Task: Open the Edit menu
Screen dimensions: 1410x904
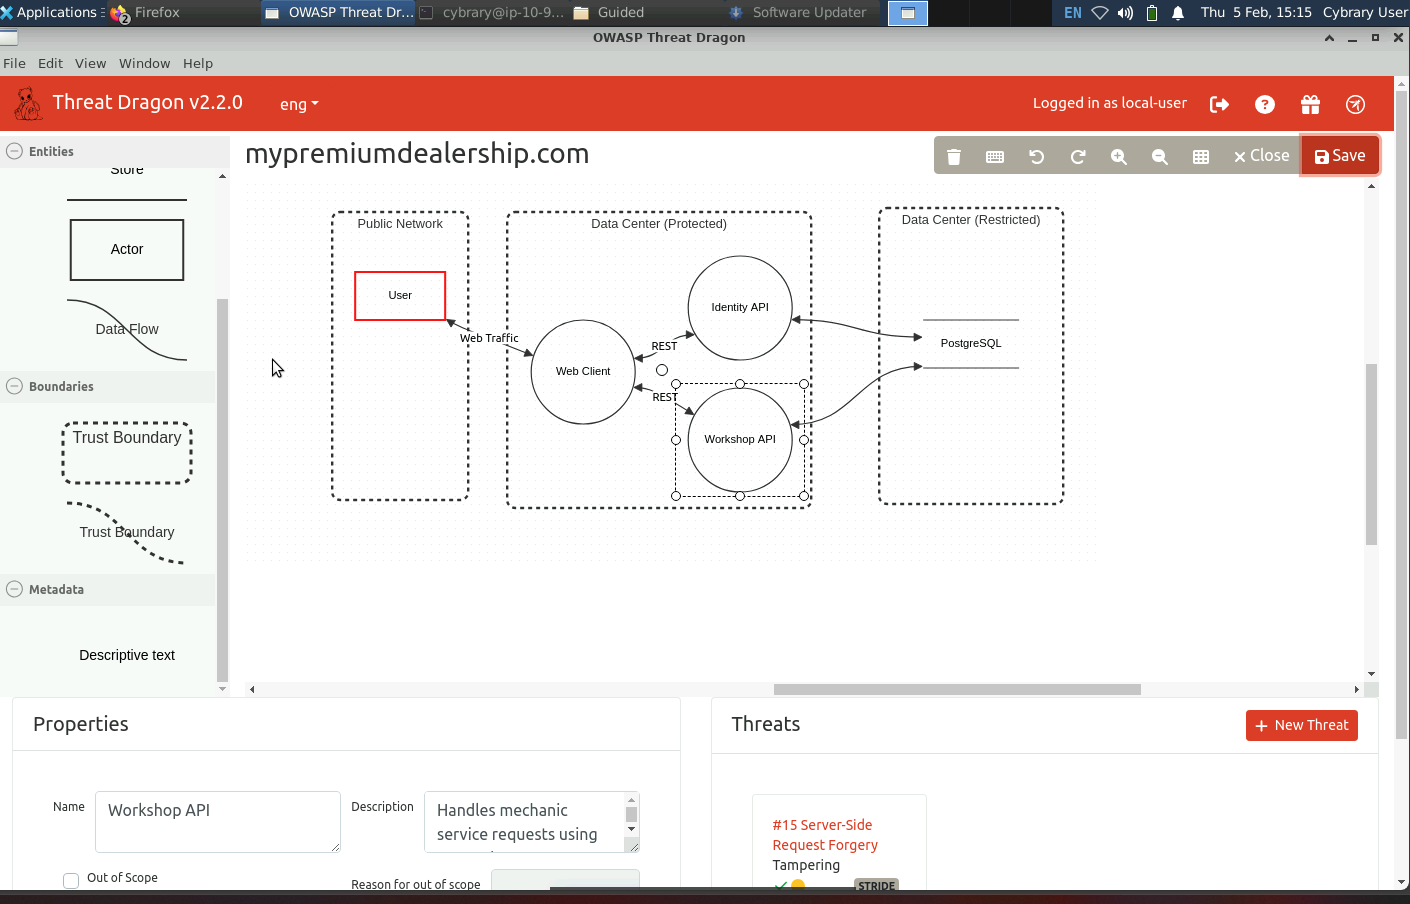Action: (x=50, y=63)
